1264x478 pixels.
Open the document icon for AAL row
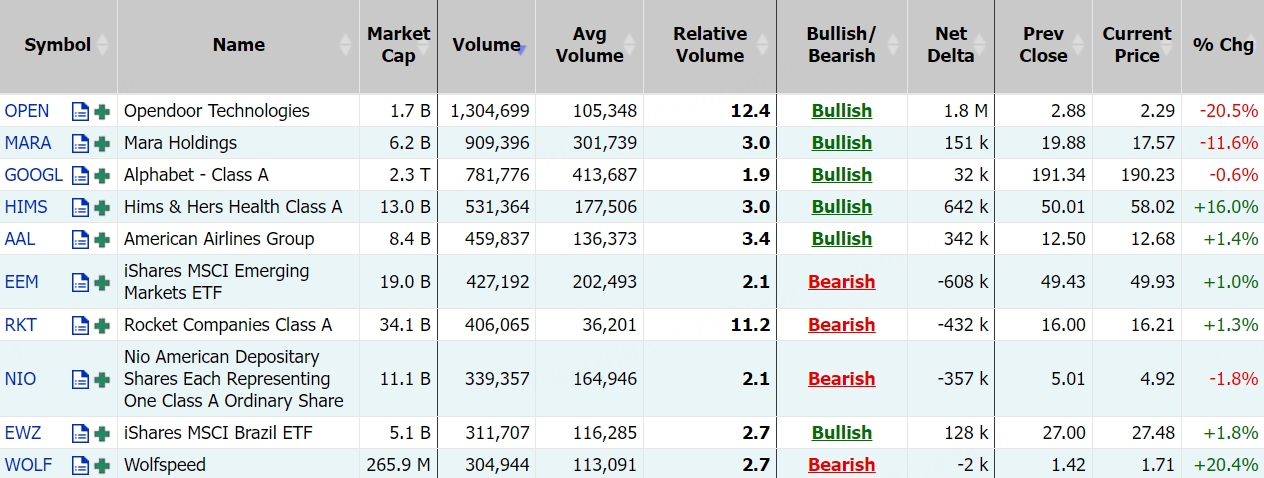[x=80, y=239]
